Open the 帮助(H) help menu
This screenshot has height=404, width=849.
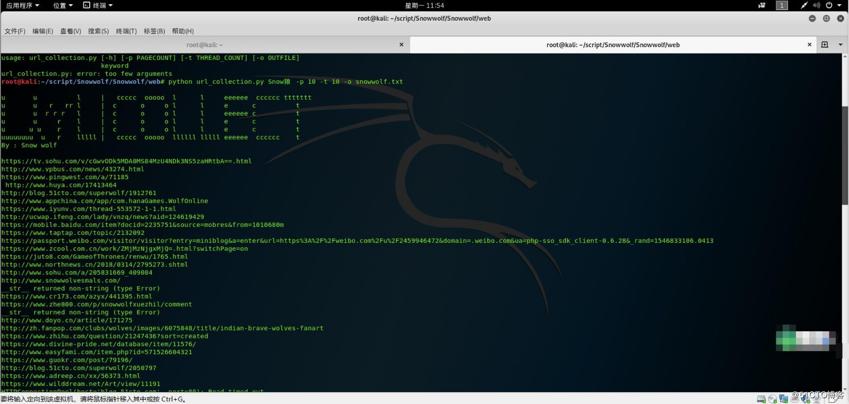(182, 31)
